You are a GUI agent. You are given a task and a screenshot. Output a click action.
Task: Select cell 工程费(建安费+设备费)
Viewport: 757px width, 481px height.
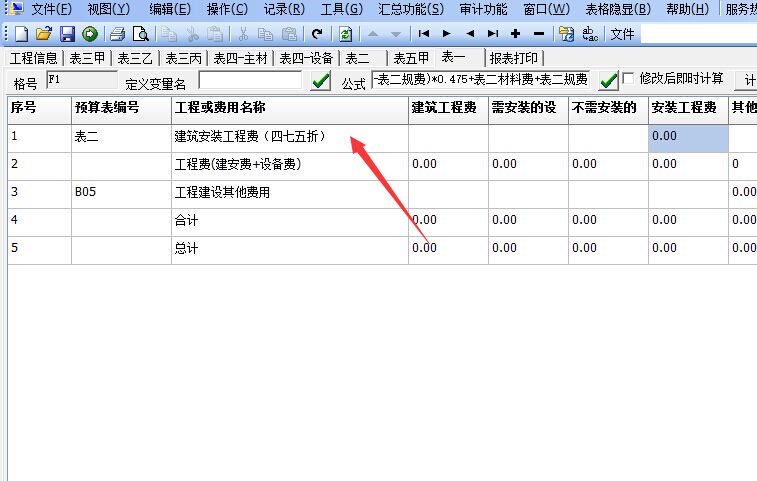pos(290,167)
